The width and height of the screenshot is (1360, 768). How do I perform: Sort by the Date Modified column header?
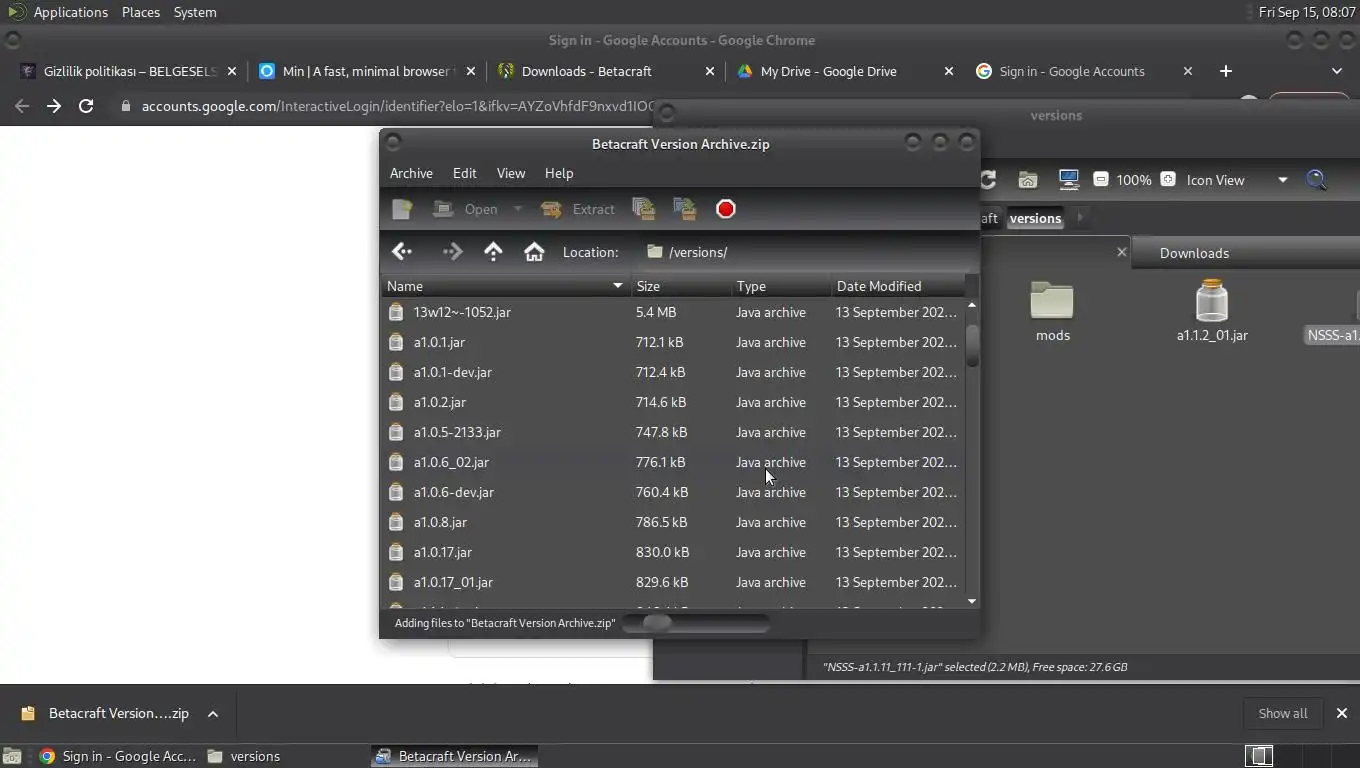tap(897, 286)
